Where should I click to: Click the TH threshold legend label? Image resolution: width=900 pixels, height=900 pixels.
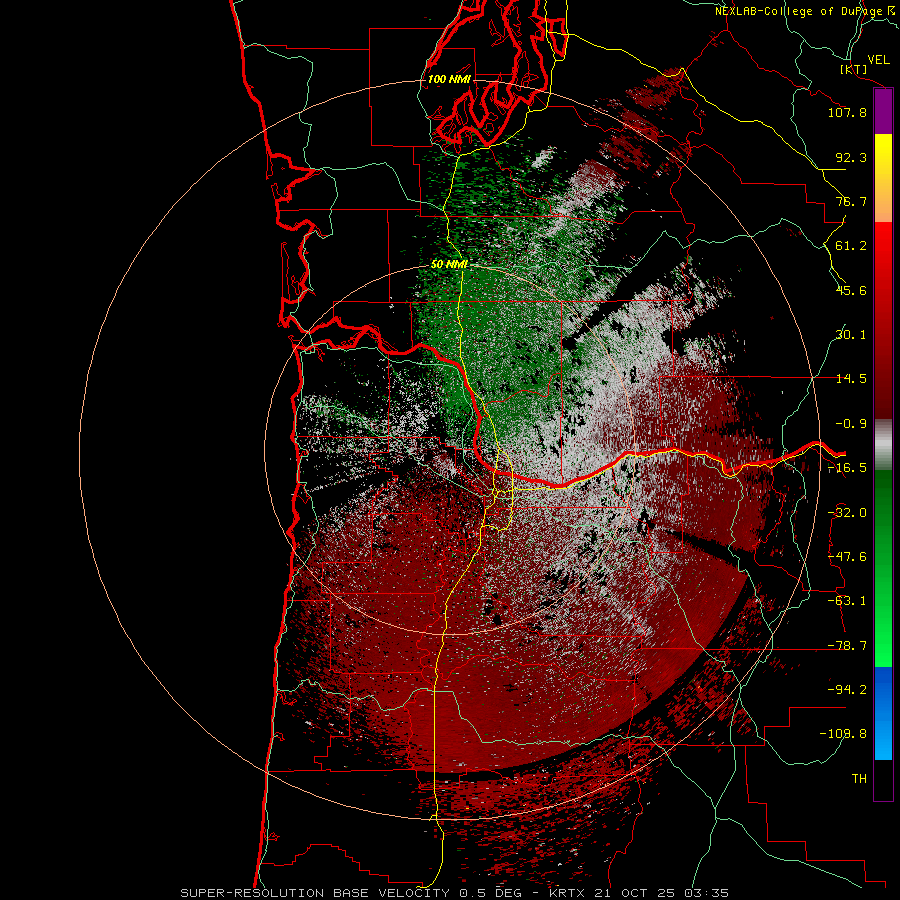tap(859, 778)
